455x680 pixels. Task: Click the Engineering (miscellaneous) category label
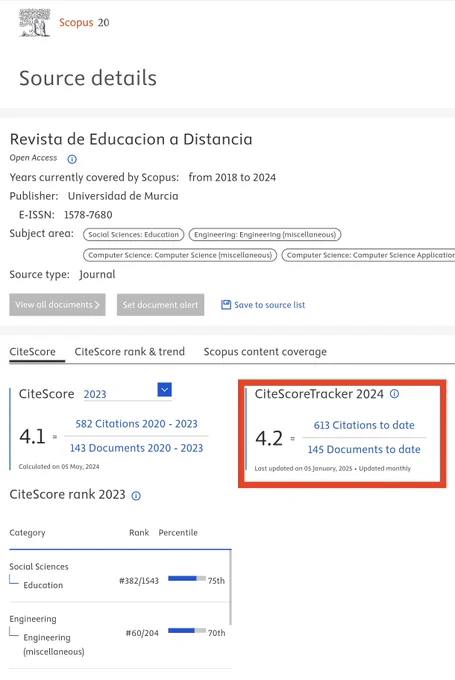(54, 644)
